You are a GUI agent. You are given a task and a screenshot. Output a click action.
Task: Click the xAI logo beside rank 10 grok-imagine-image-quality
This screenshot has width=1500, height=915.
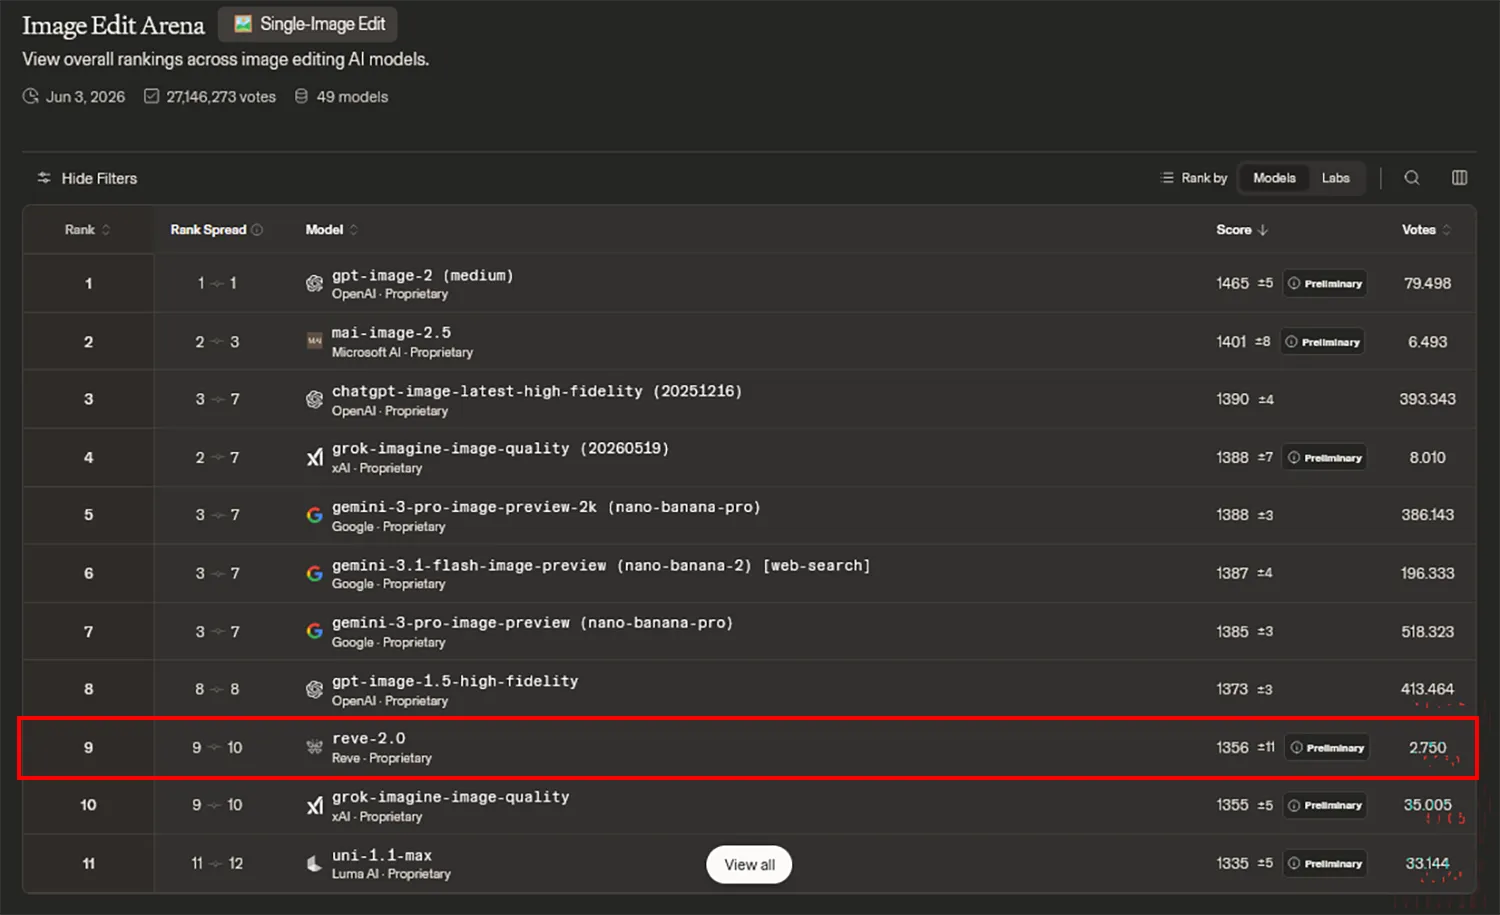pyautogui.click(x=314, y=805)
